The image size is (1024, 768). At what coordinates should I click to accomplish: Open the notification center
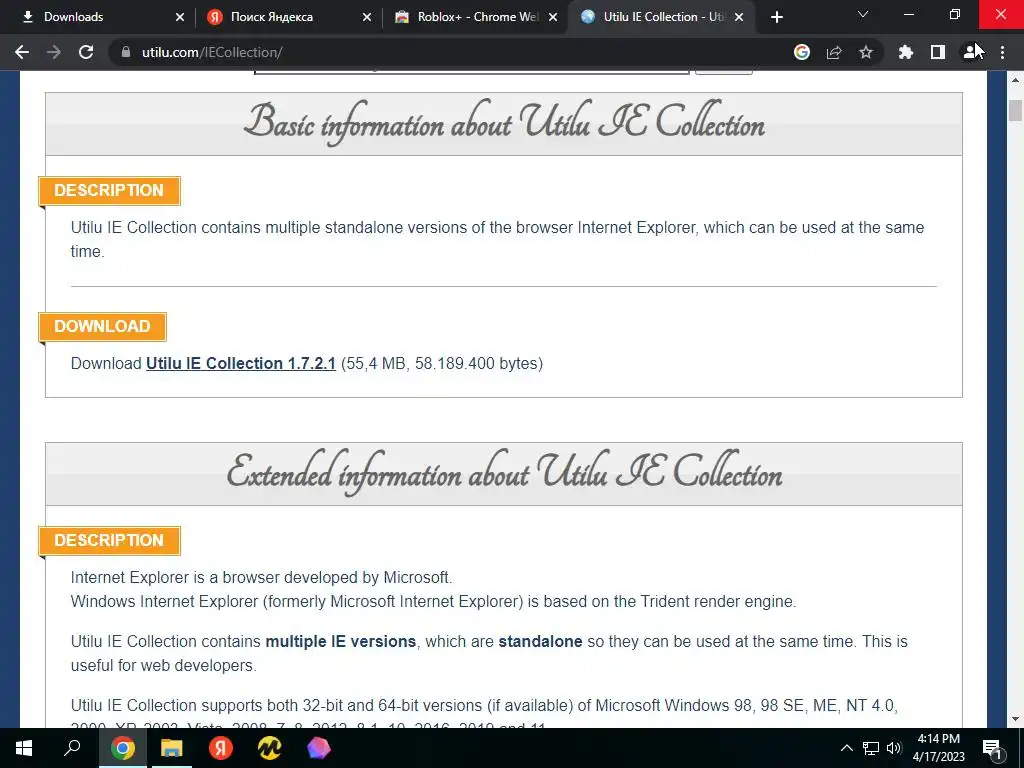993,748
